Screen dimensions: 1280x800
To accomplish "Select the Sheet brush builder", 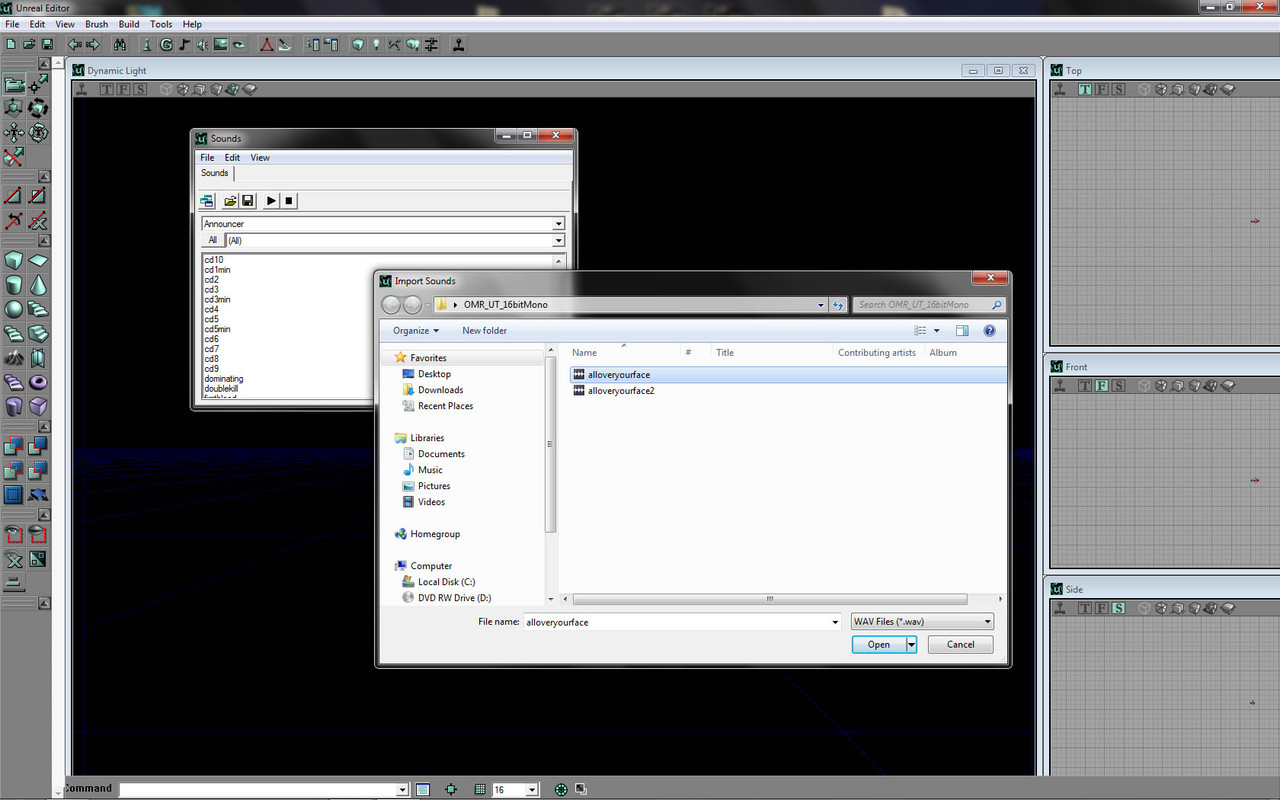I will tap(39, 261).
